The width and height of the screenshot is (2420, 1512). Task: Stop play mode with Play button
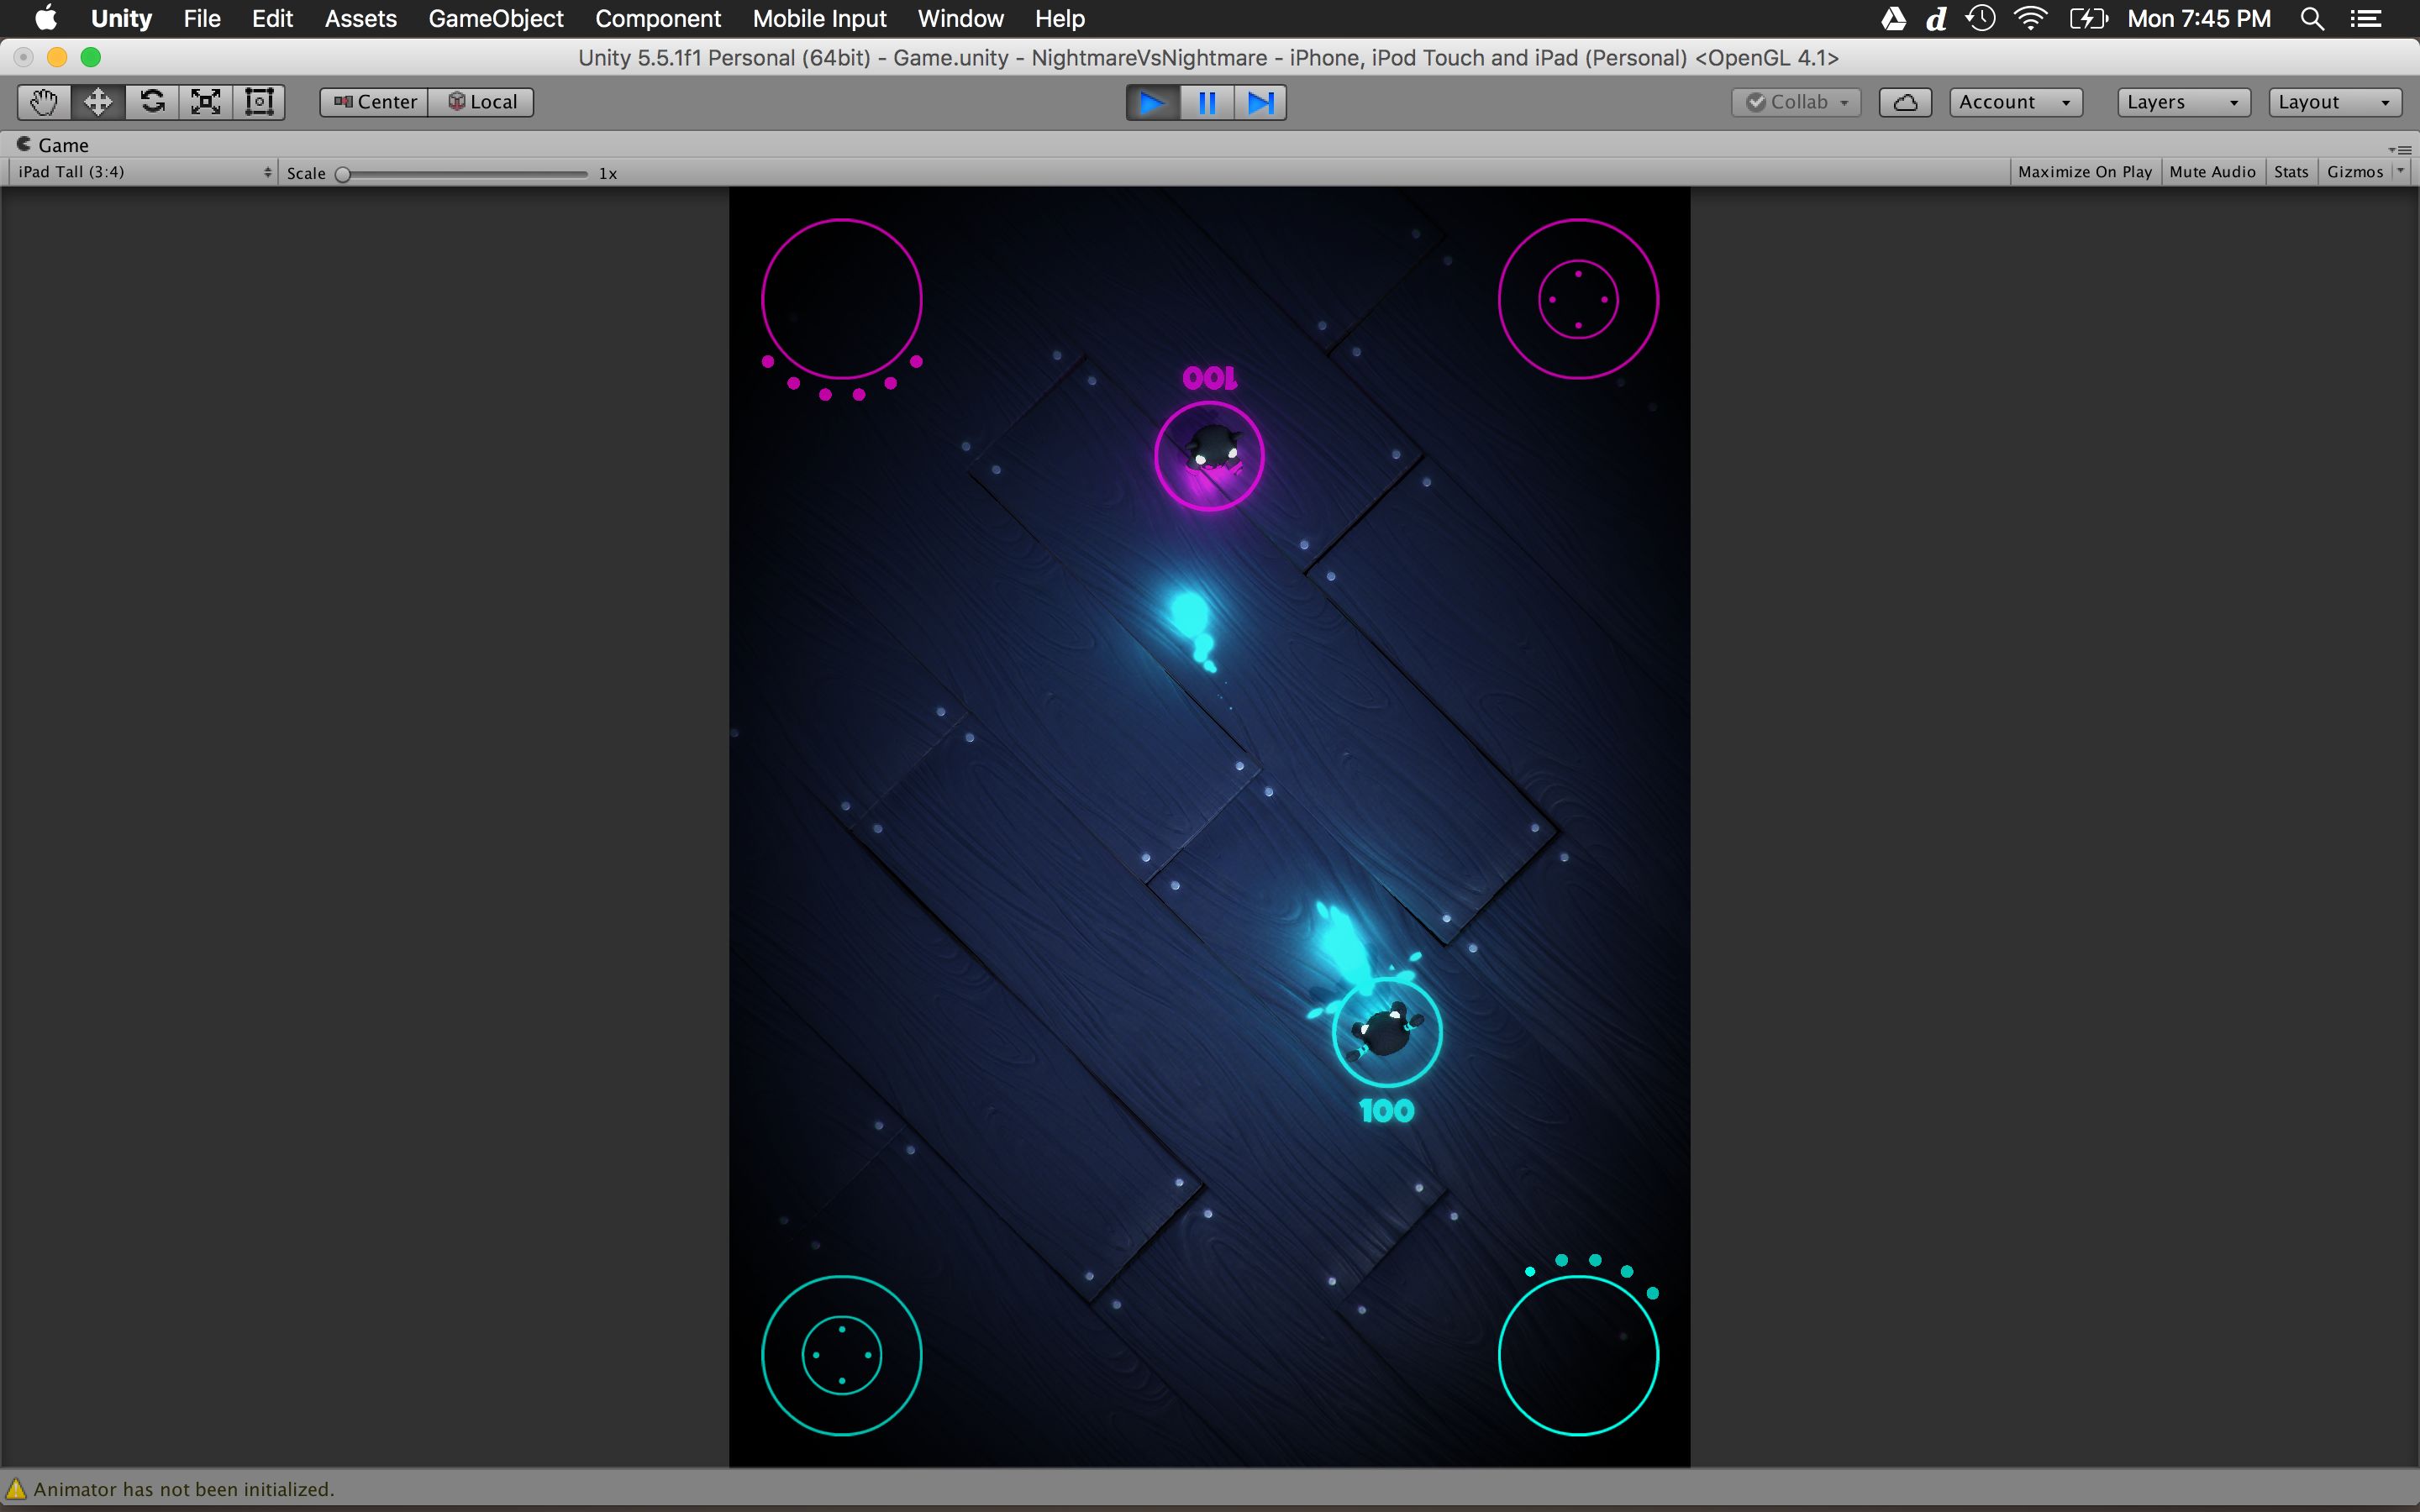pyautogui.click(x=1152, y=103)
